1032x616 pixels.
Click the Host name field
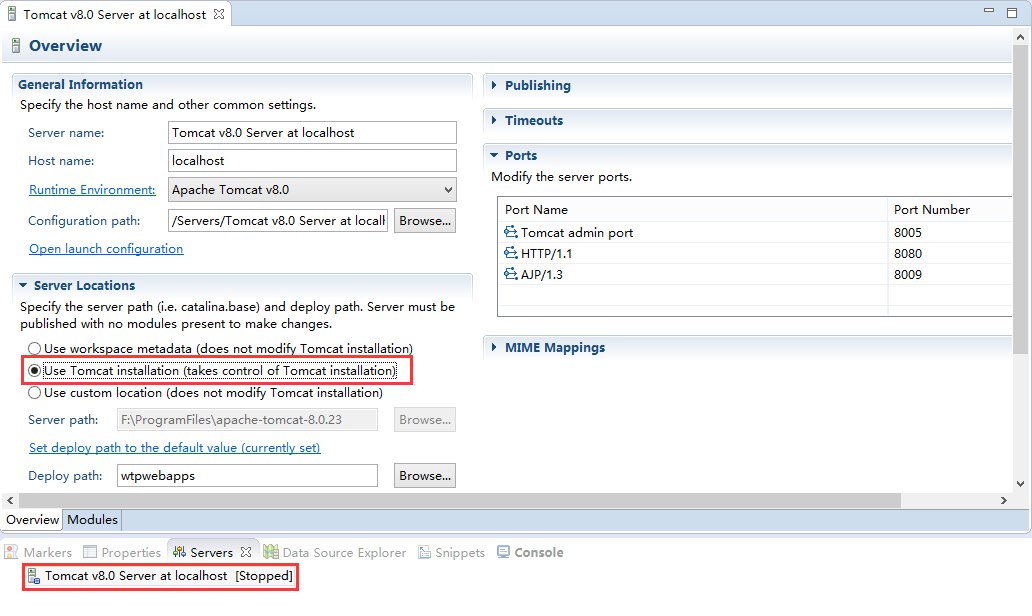pos(313,161)
